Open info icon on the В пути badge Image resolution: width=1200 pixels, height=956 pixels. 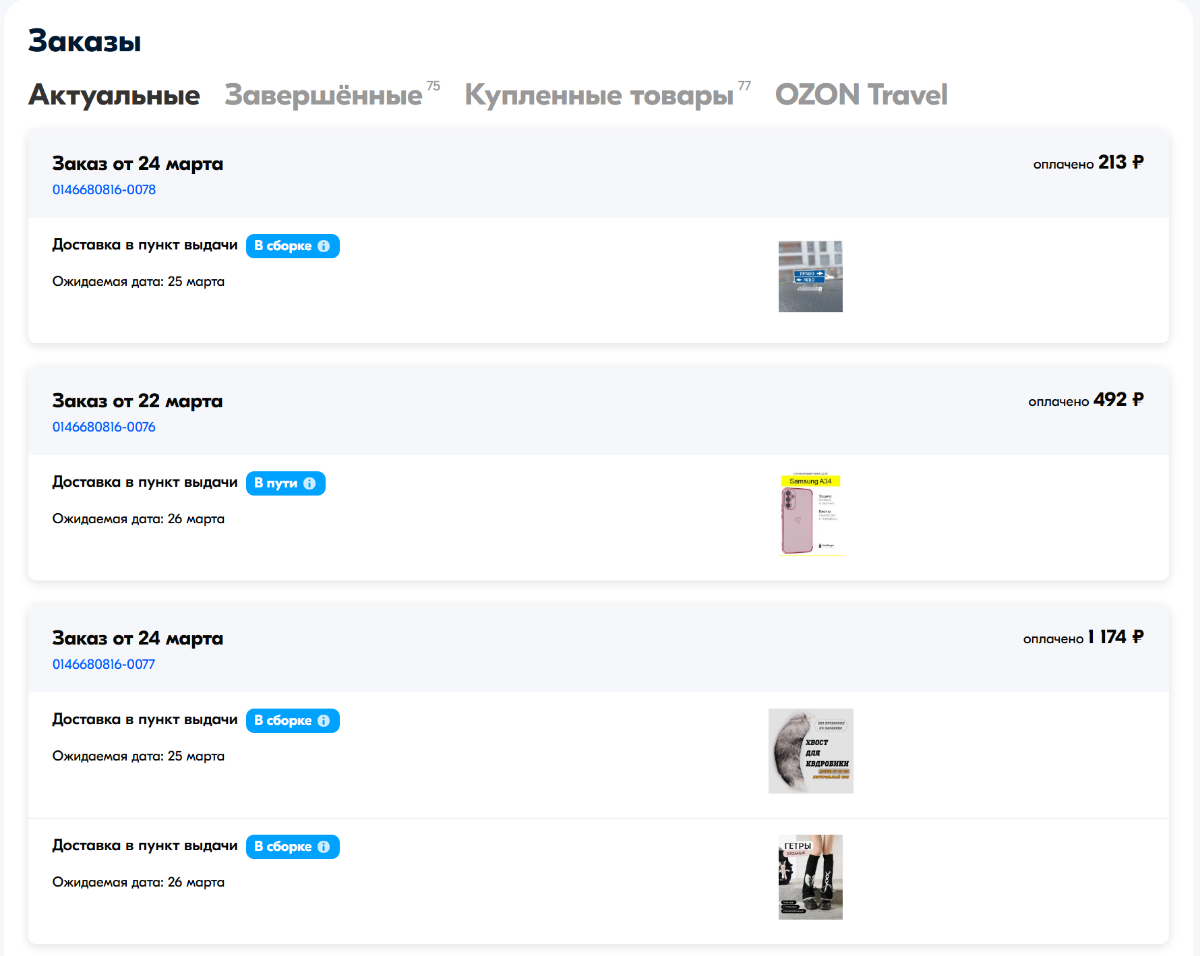309,484
